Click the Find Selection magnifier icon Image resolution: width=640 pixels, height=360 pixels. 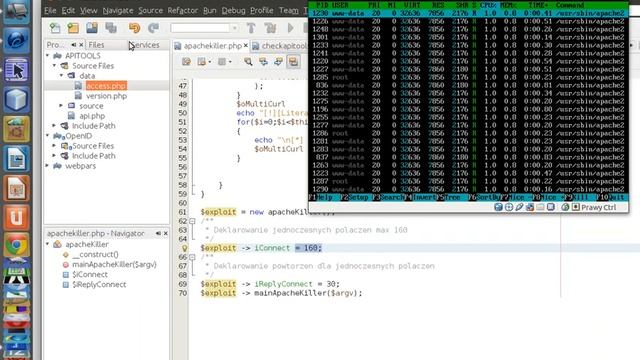[x=248, y=62]
